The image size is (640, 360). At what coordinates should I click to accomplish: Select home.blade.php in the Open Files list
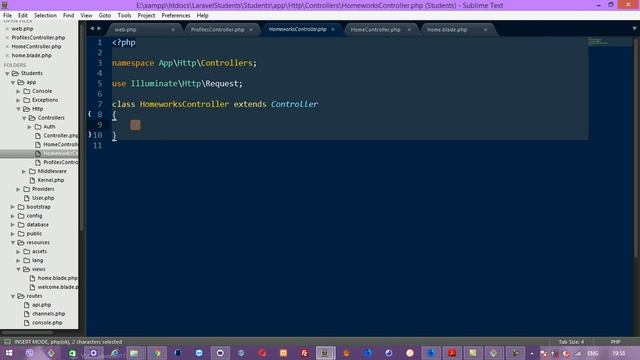pyautogui.click(x=31, y=56)
